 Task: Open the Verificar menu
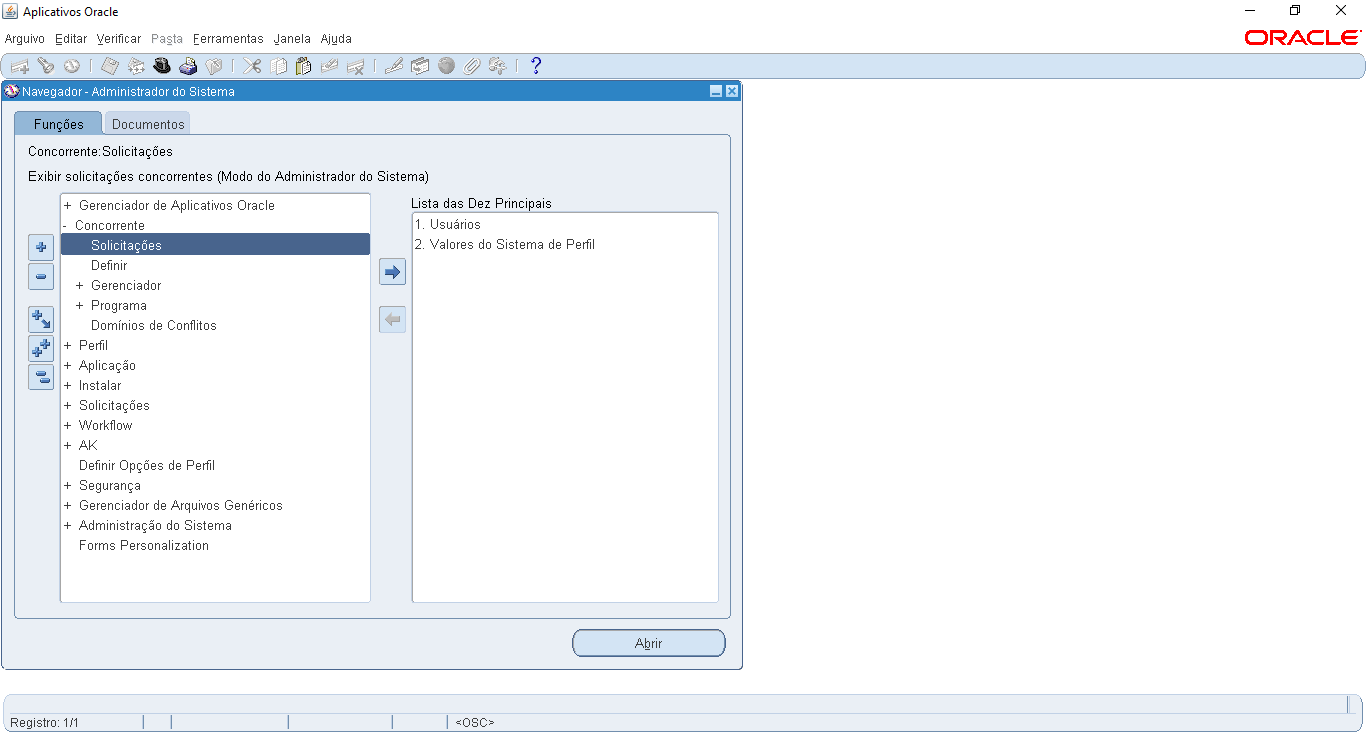point(119,39)
